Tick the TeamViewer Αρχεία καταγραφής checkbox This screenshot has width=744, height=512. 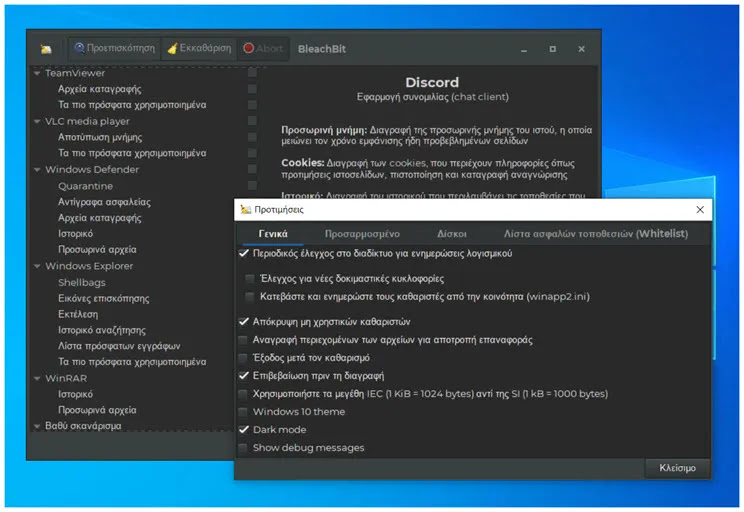click(252, 89)
